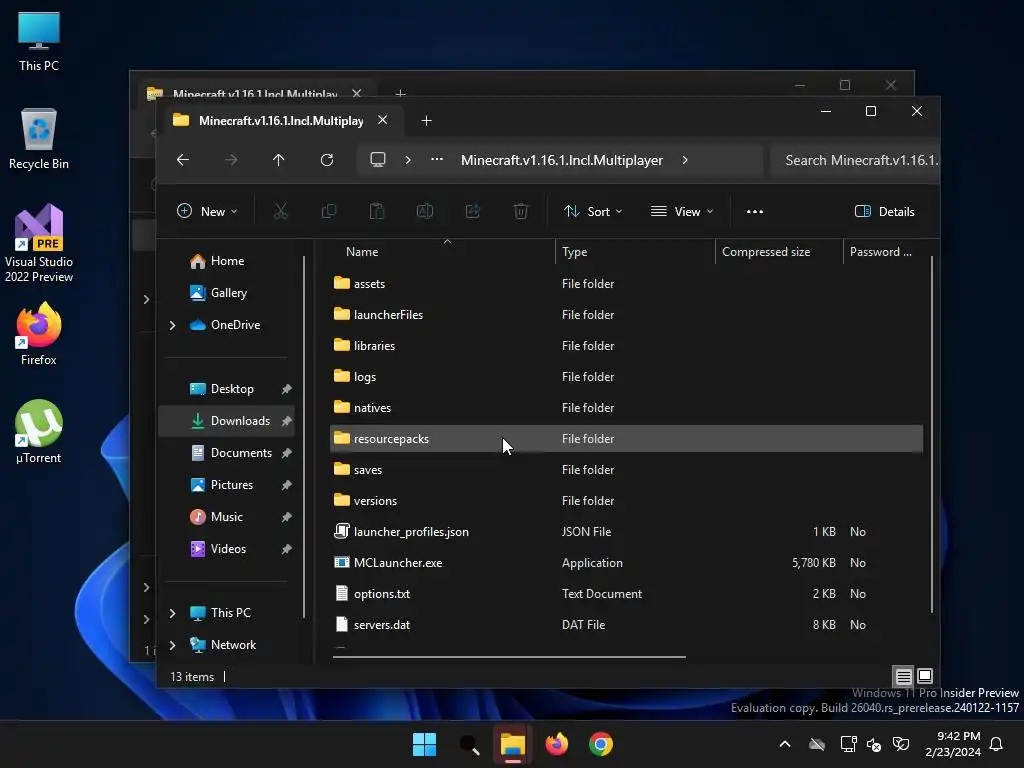
Task: Select Visual Studio 2022 Preview shortcut
Action: click(39, 244)
